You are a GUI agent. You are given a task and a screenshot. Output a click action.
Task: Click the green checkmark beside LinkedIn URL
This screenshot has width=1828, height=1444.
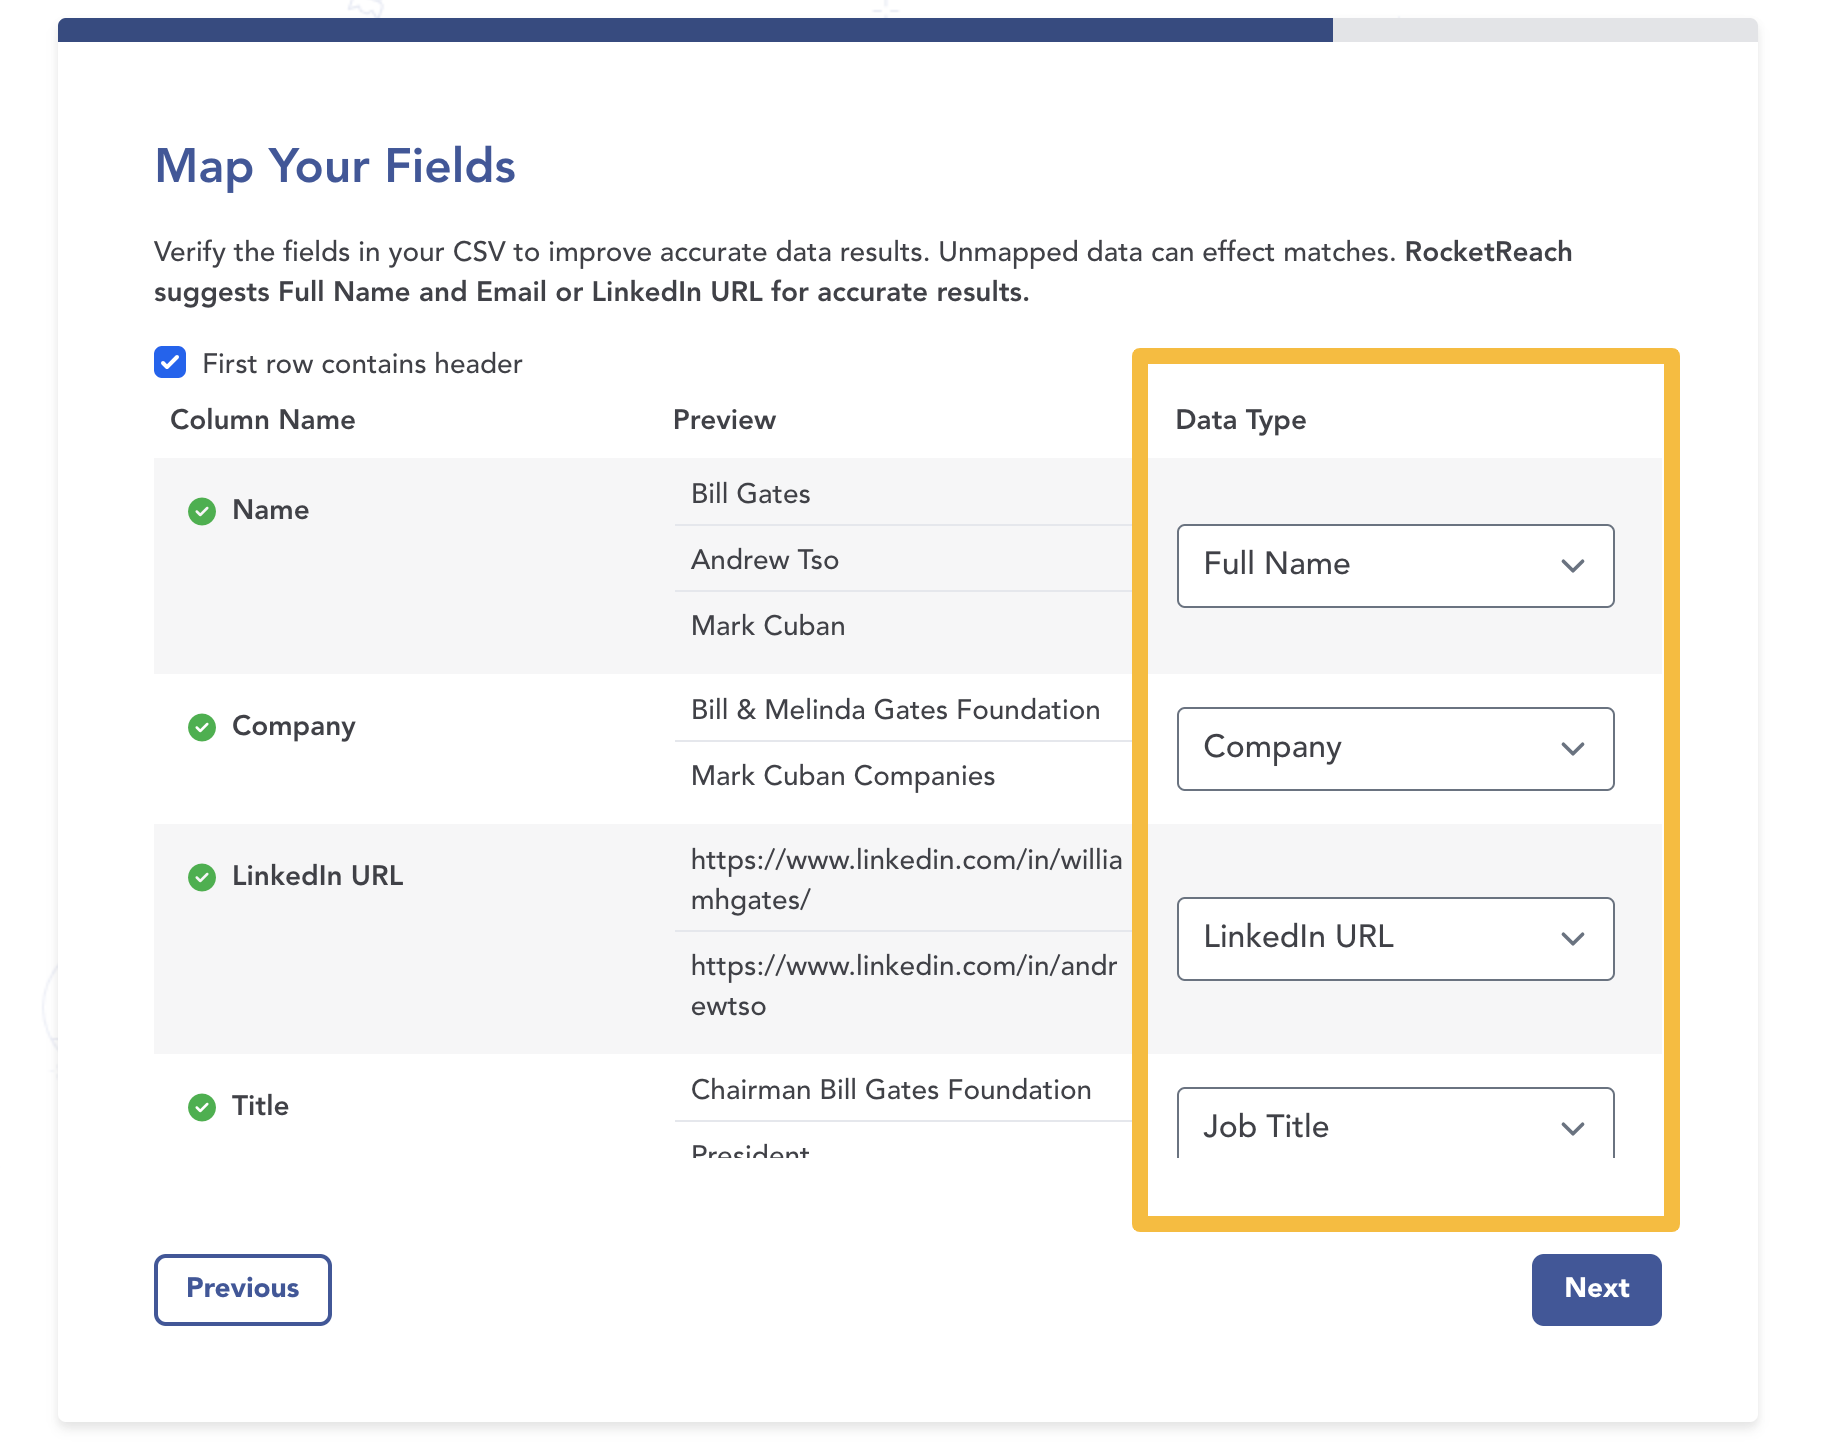click(x=202, y=877)
